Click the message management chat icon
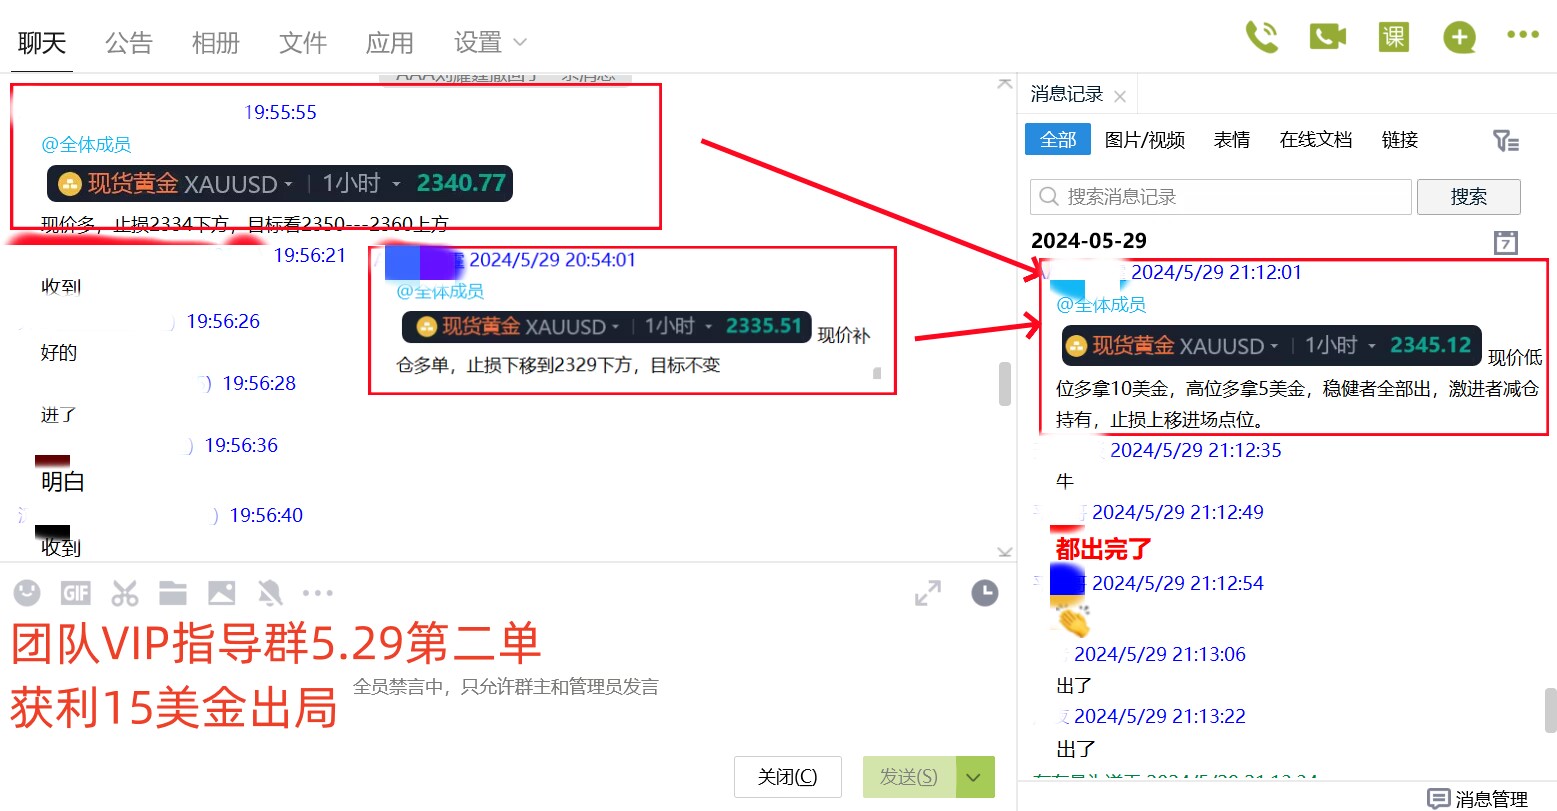The width and height of the screenshot is (1557, 811). click(x=1438, y=798)
